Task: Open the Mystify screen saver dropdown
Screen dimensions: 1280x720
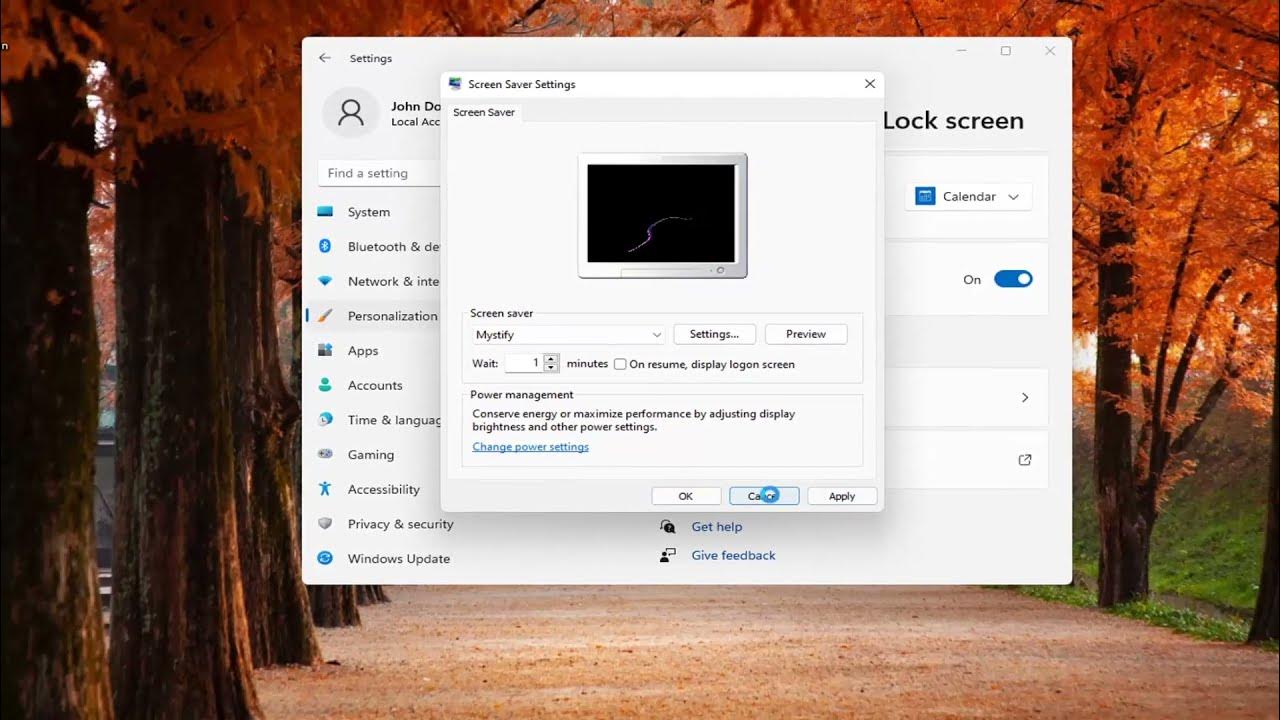Action: click(568, 334)
